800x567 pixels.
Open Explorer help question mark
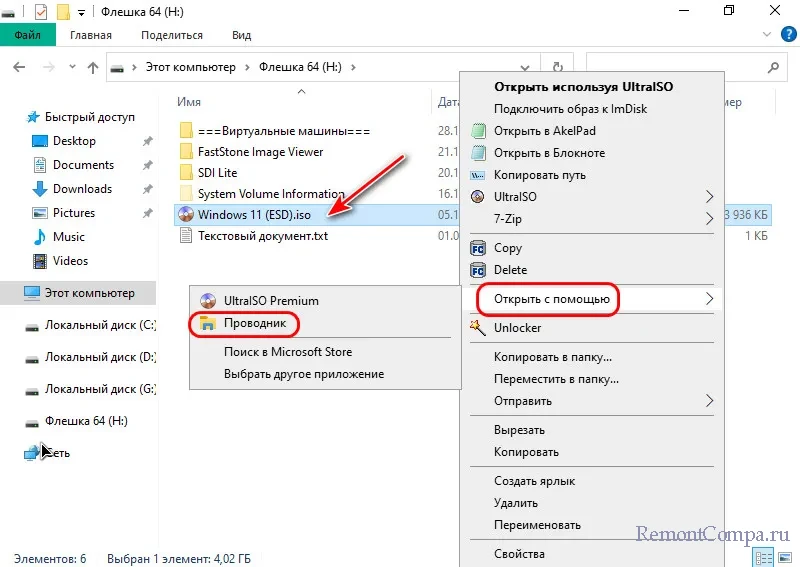coord(788,35)
